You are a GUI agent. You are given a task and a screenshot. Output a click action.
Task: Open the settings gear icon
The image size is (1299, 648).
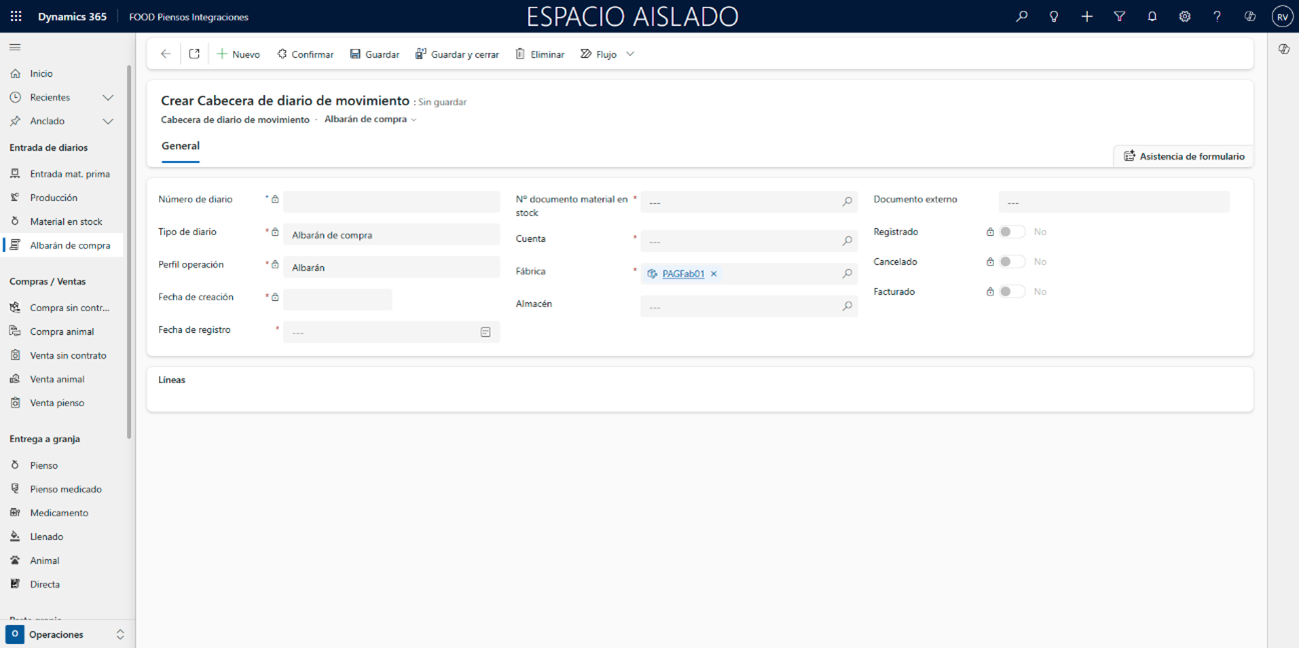coord(1184,17)
